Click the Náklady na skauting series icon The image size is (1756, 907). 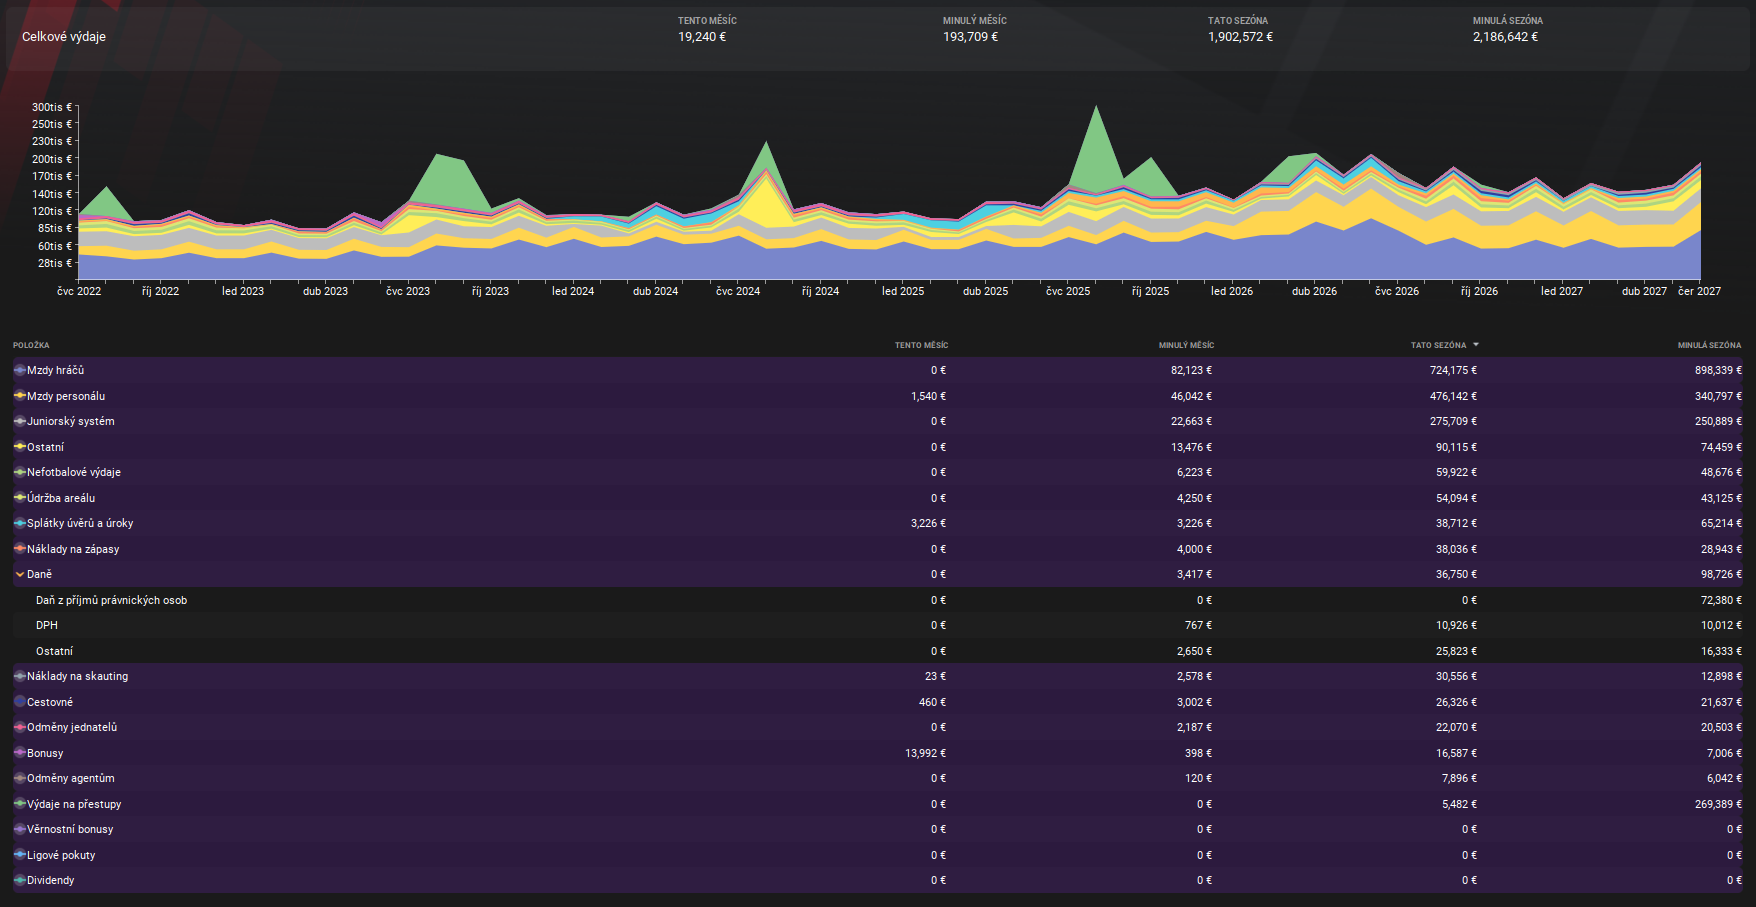[x=20, y=676]
